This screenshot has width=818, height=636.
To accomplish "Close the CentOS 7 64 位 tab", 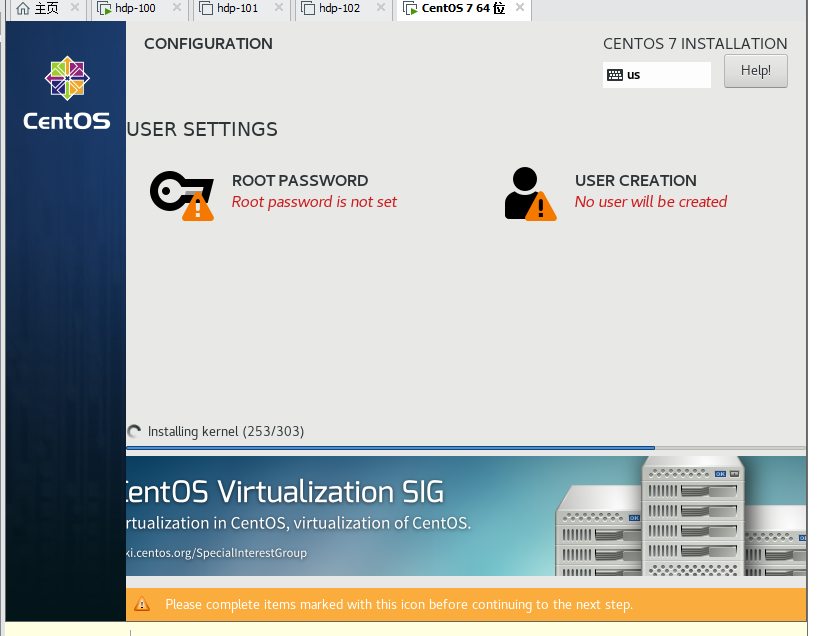I will point(520,7).
